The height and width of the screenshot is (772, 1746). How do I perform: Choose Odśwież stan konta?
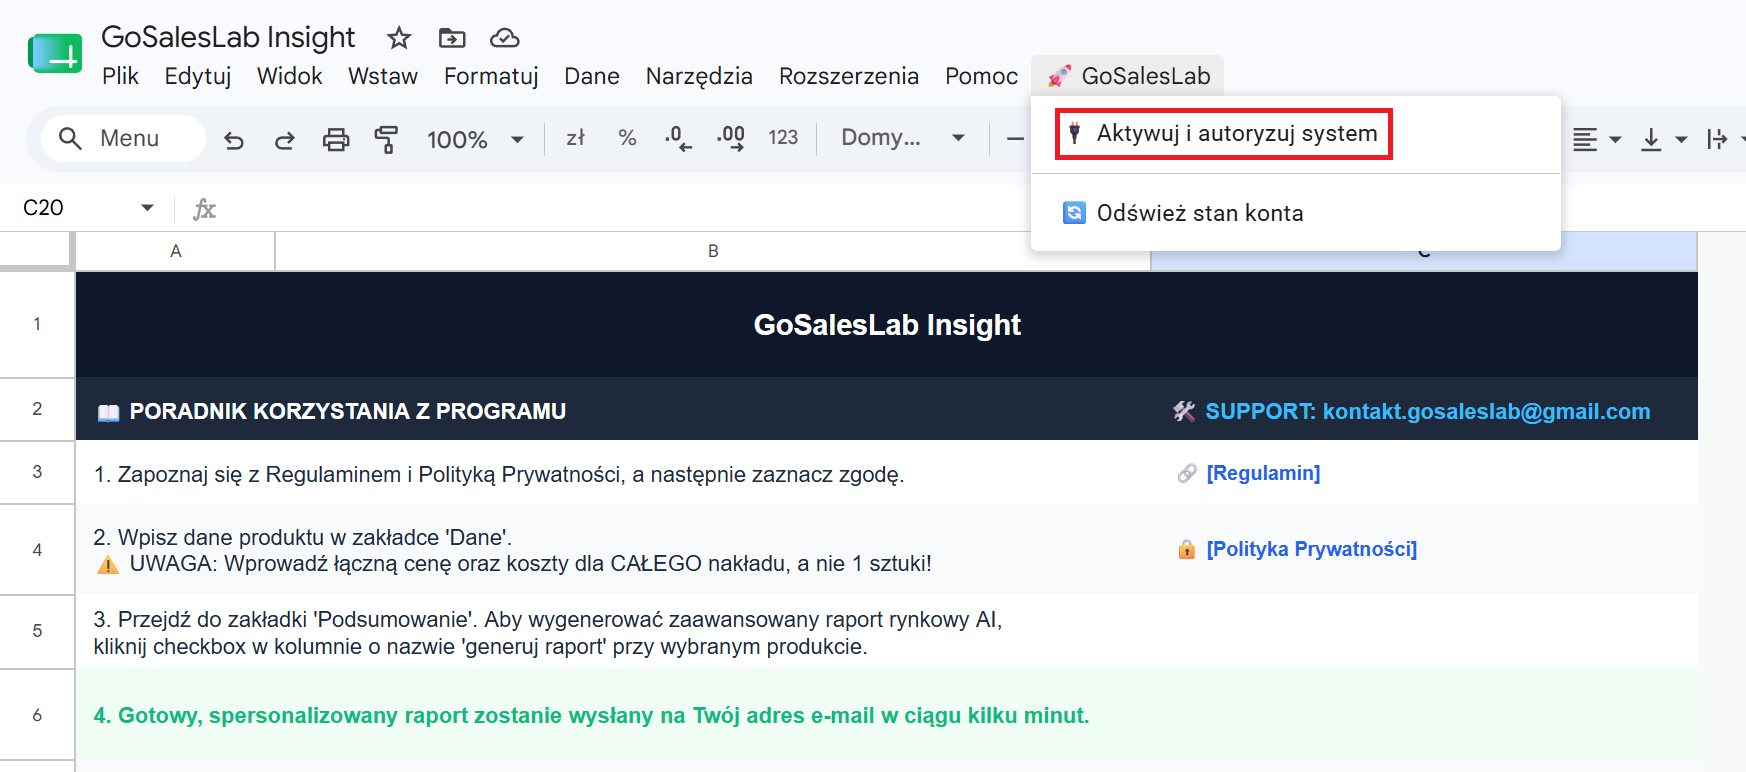(x=1296, y=213)
